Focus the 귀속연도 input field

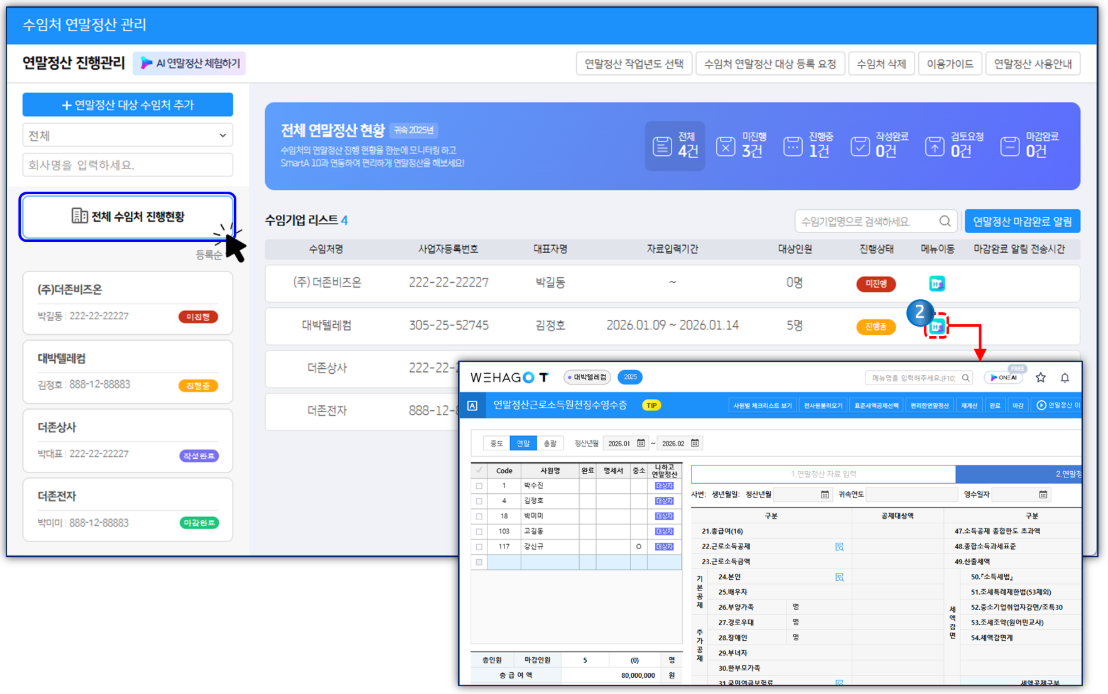click(912, 495)
